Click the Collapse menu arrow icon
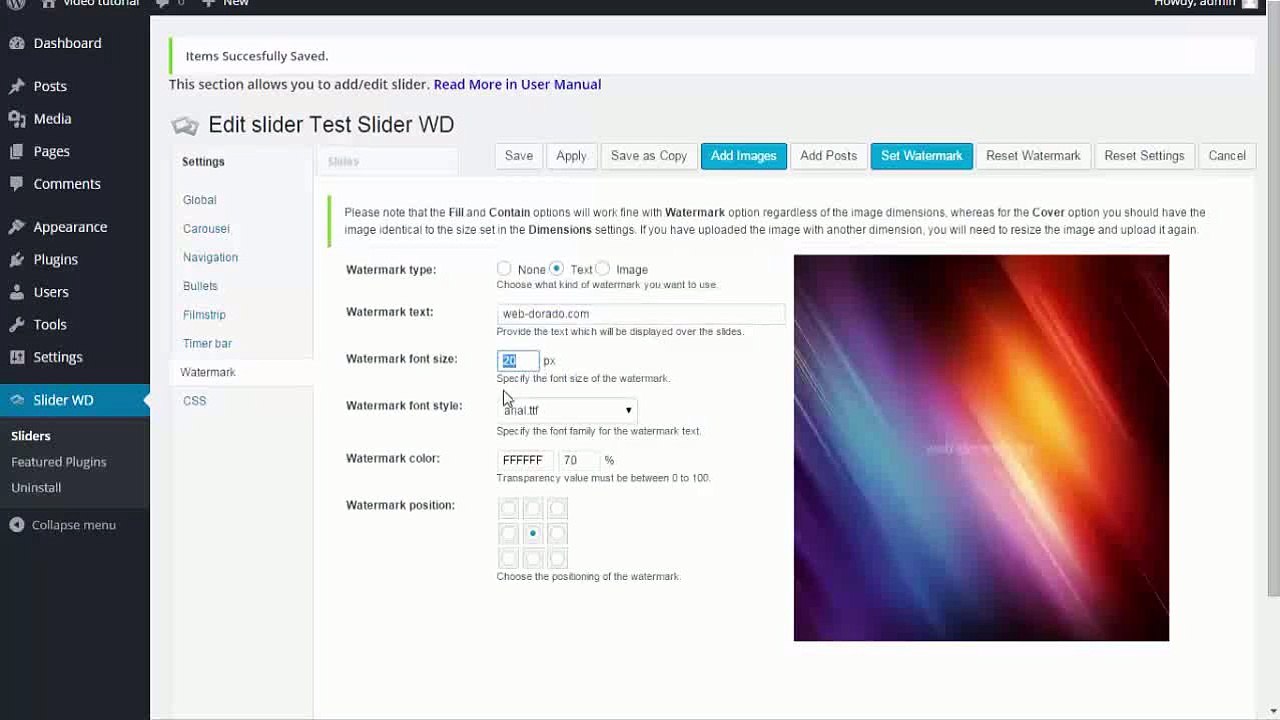Screen dimensions: 1280x720 [17, 525]
